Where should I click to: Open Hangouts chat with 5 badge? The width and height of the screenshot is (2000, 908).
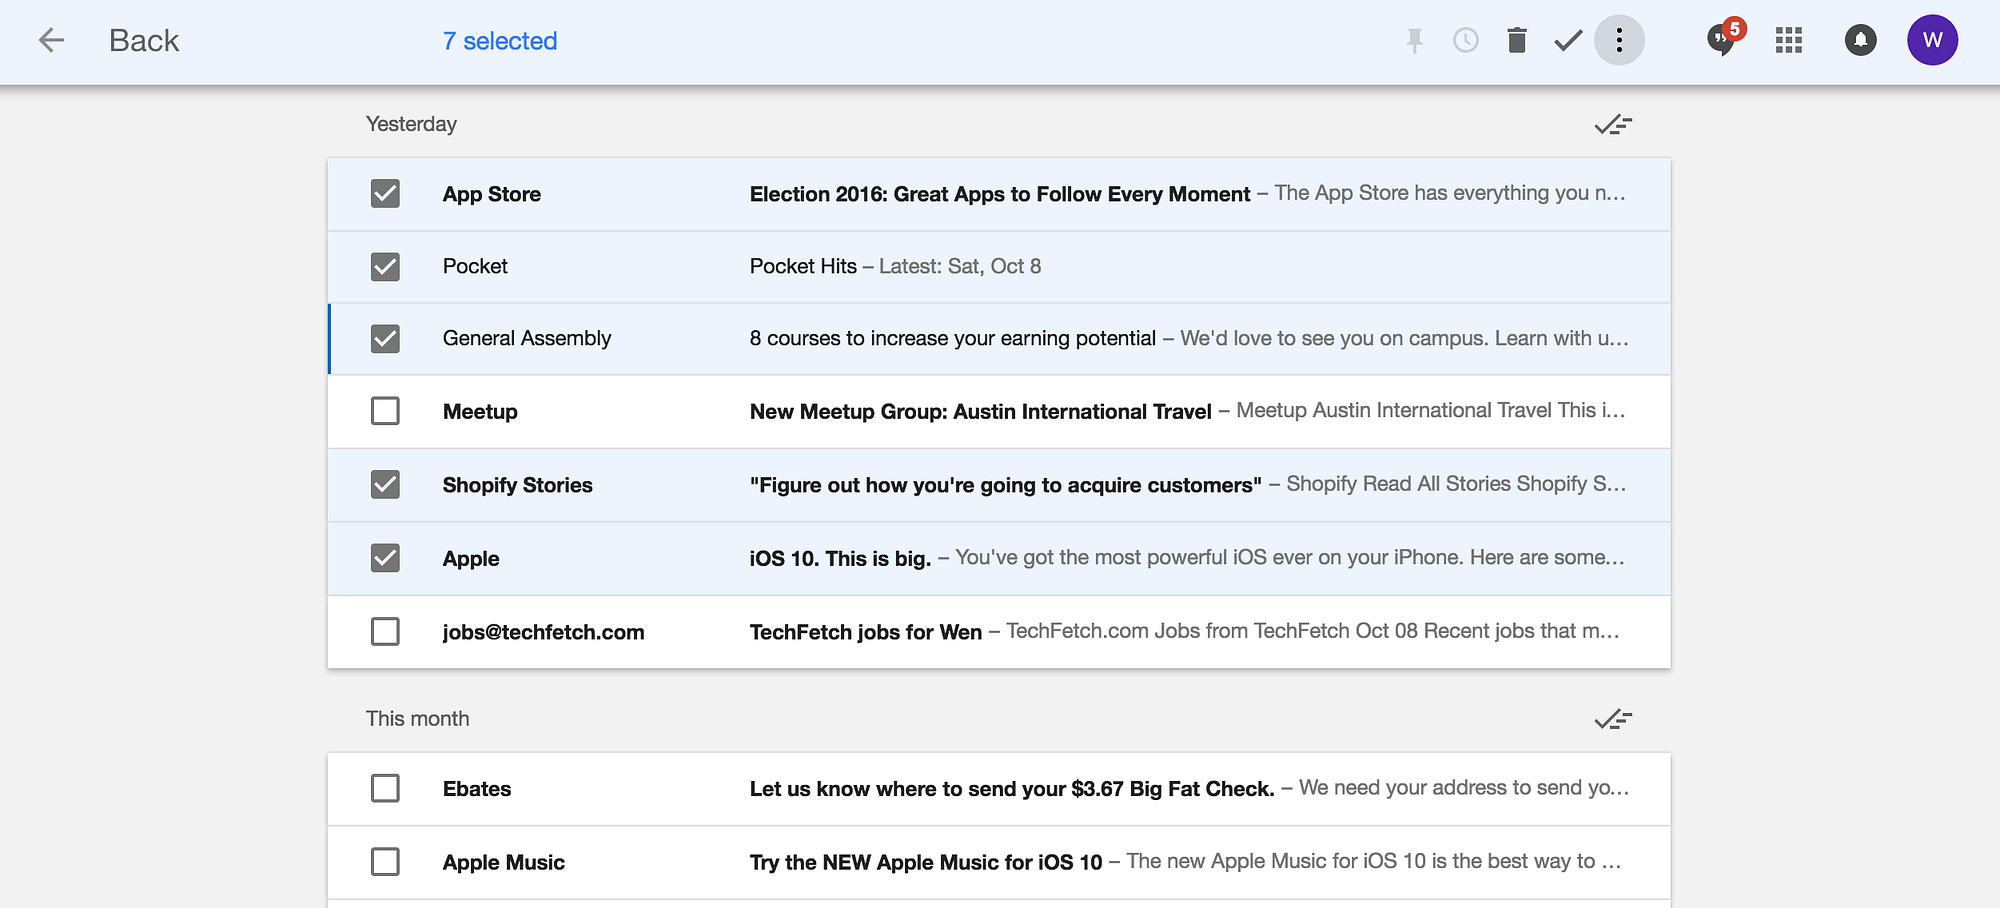[1722, 40]
